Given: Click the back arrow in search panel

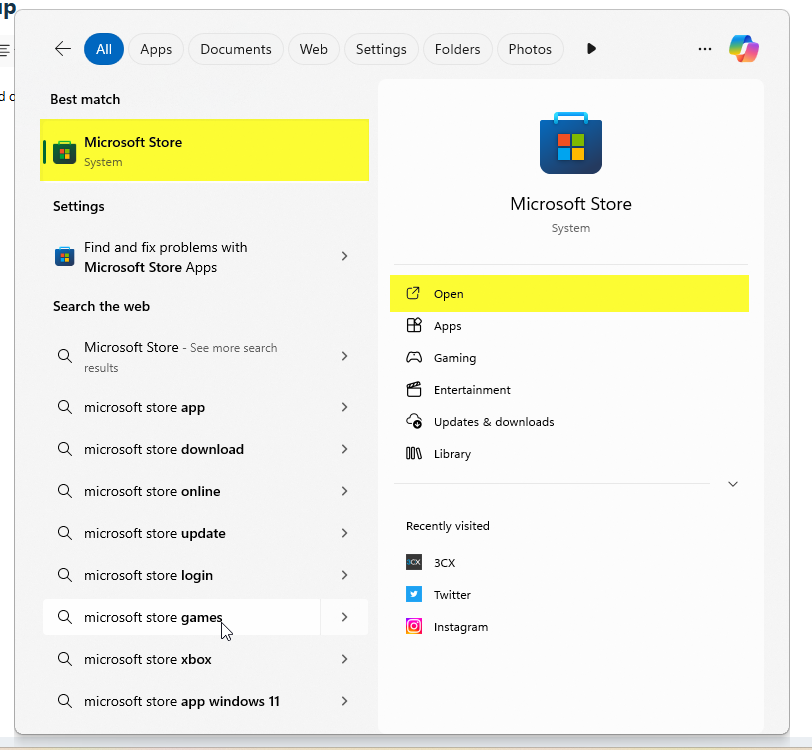Looking at the screenshot, I should point(63,49).
